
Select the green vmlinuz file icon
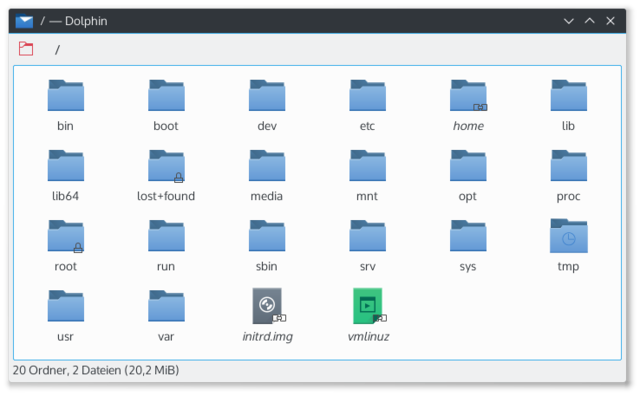coord(368,306)
